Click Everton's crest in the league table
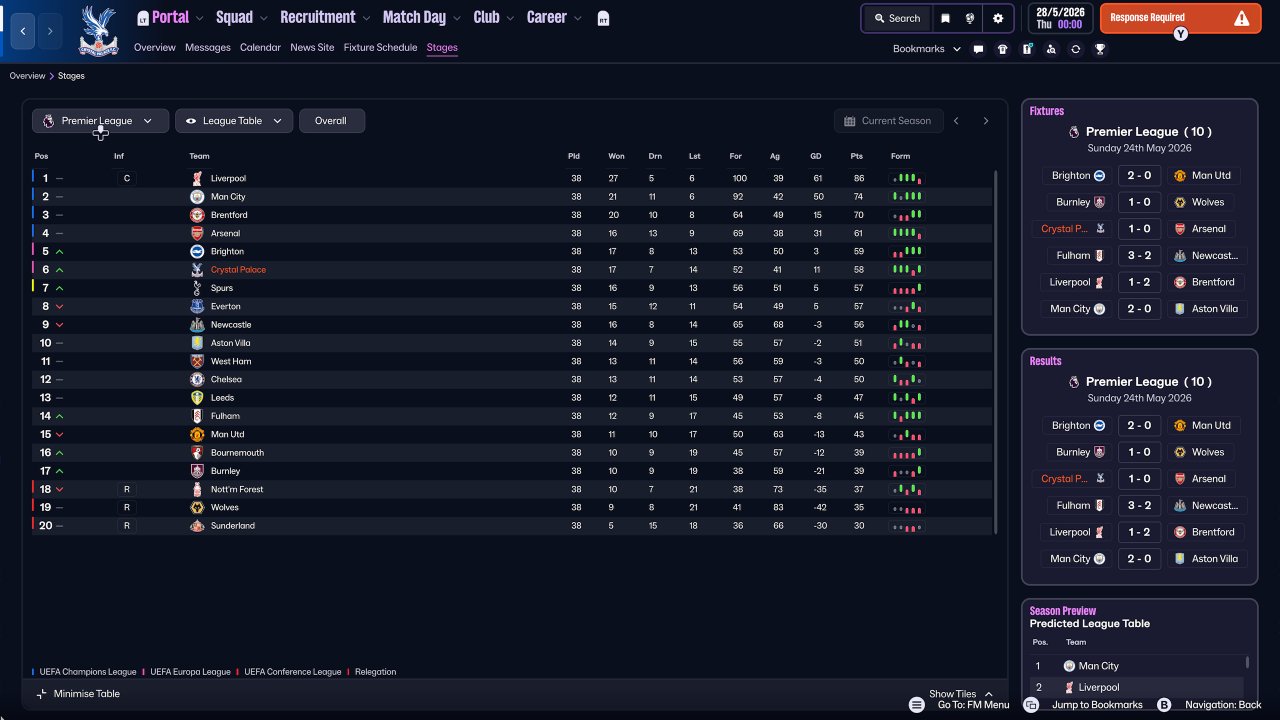Viewport: 1280px width, 720px height. pyautogui.click(x=197, y=306)
